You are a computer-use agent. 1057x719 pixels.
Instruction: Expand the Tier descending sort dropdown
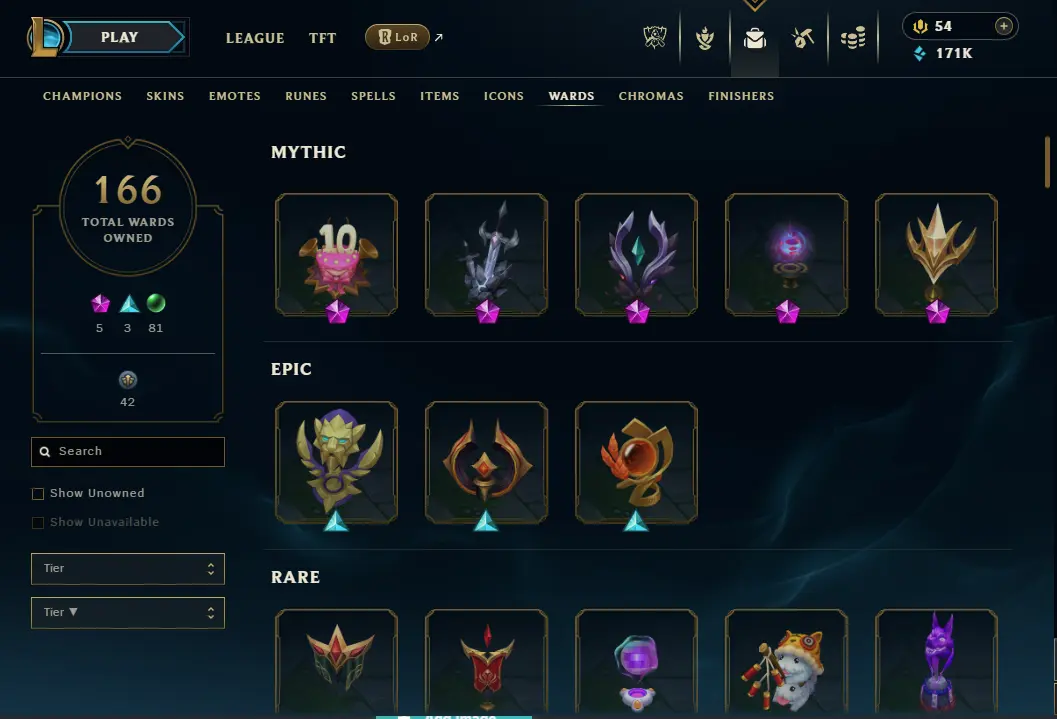[127, 613]
